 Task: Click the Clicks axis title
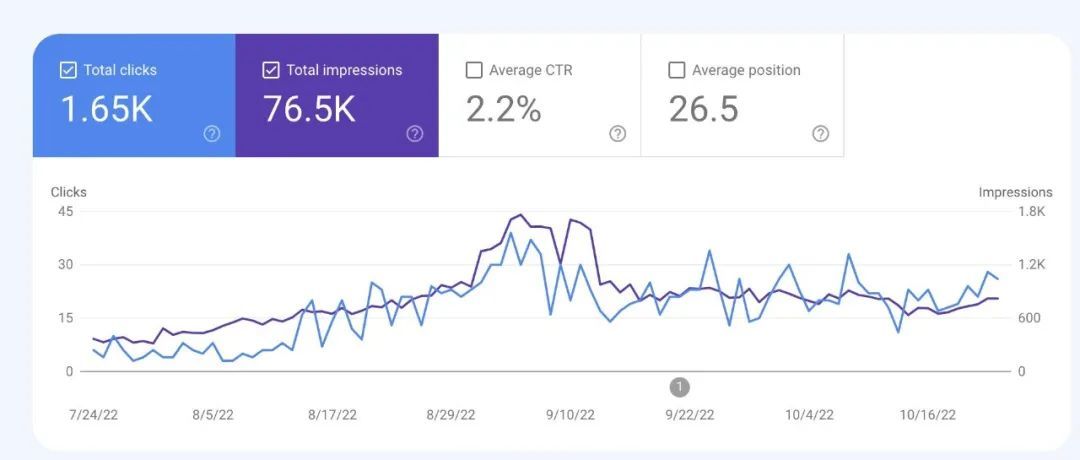point(69,192)
